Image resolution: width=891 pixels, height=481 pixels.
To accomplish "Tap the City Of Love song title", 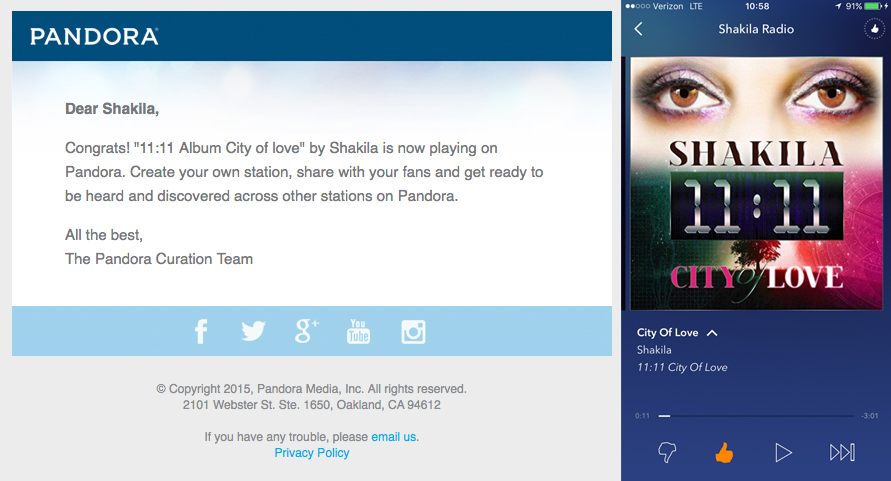I will (x=667, y=333).
